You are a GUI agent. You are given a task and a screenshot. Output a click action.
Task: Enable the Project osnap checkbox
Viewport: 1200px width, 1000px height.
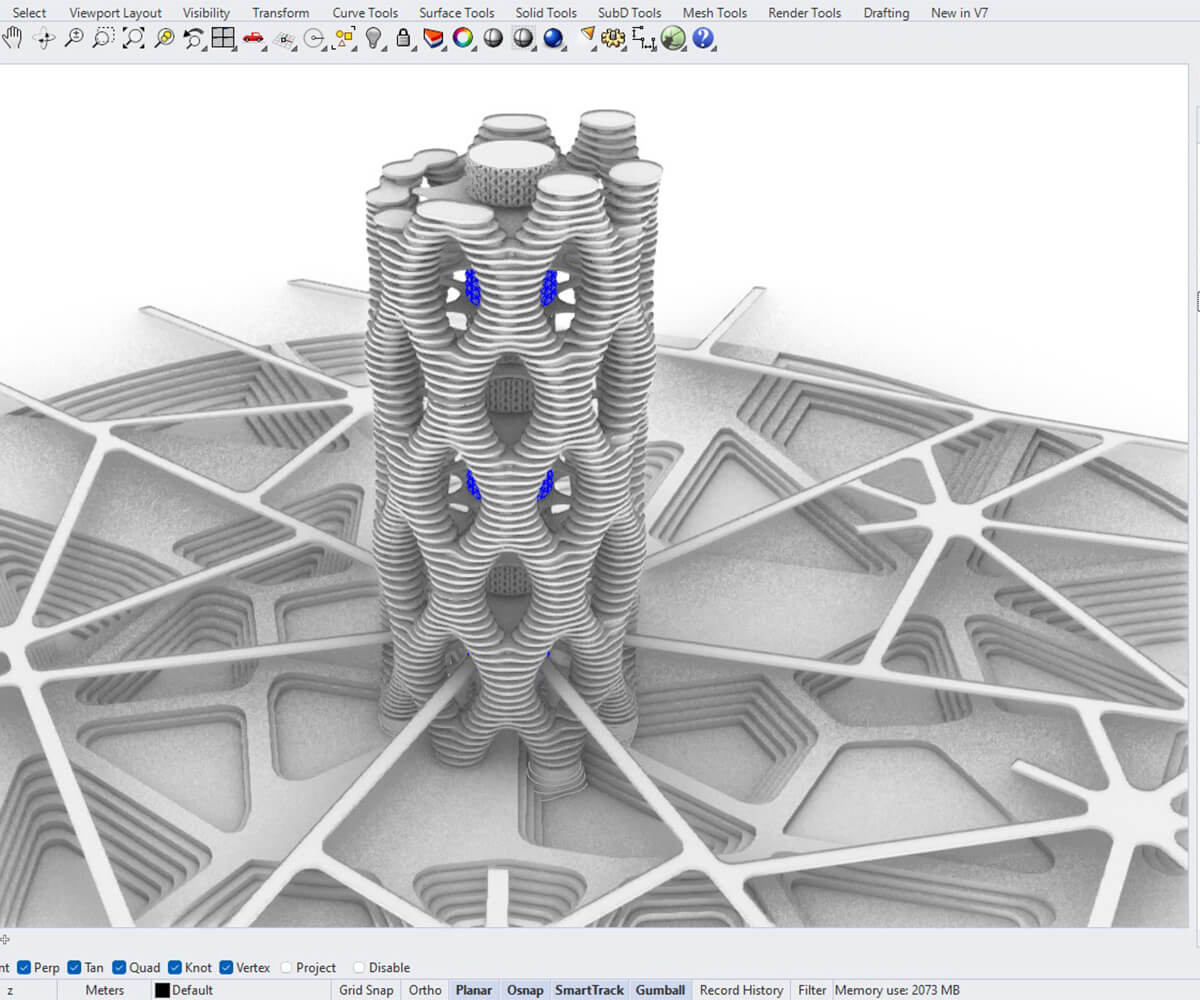285,967
